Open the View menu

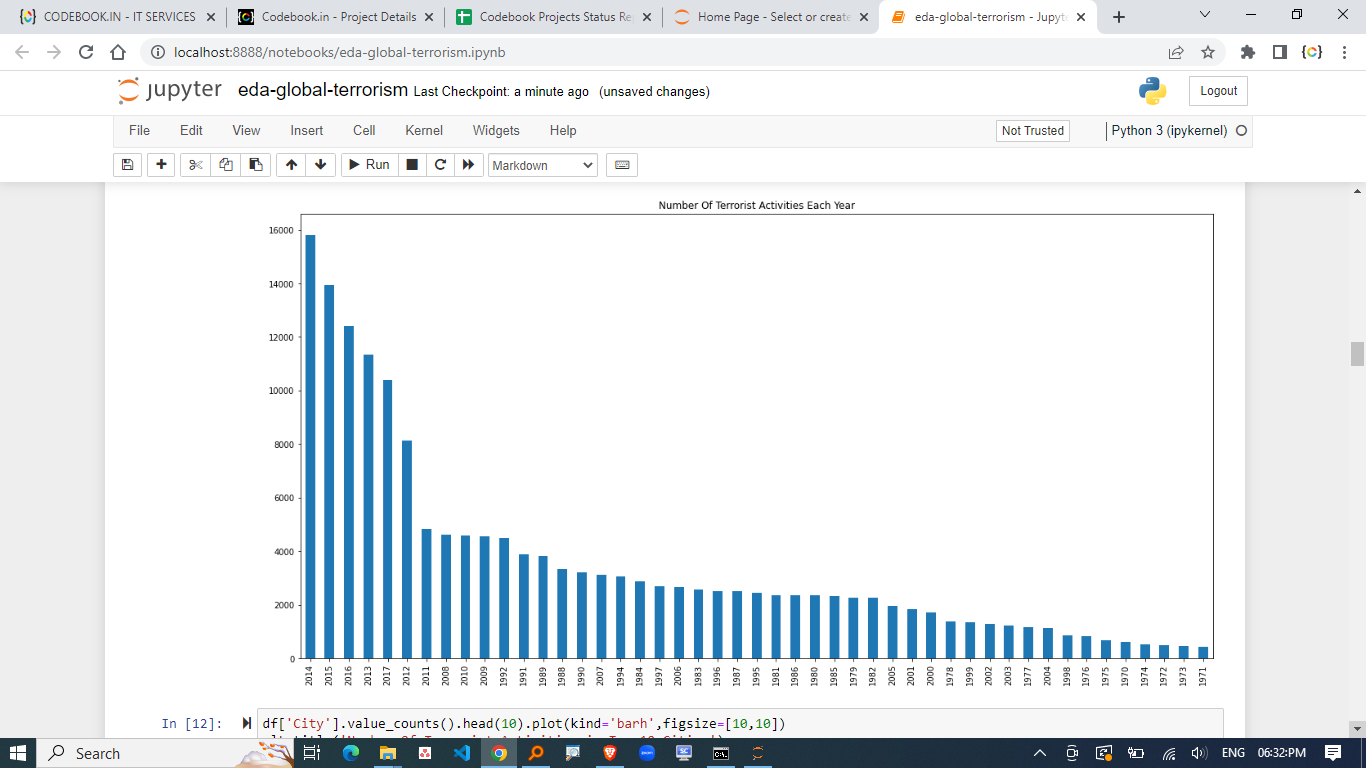click(246, 130)
